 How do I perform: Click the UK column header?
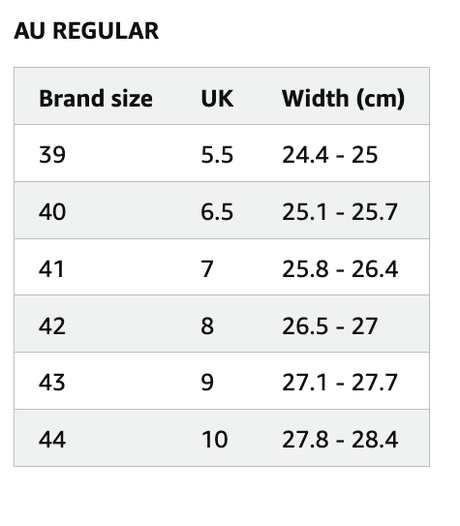pyautogui.click(x=217, y=99)
